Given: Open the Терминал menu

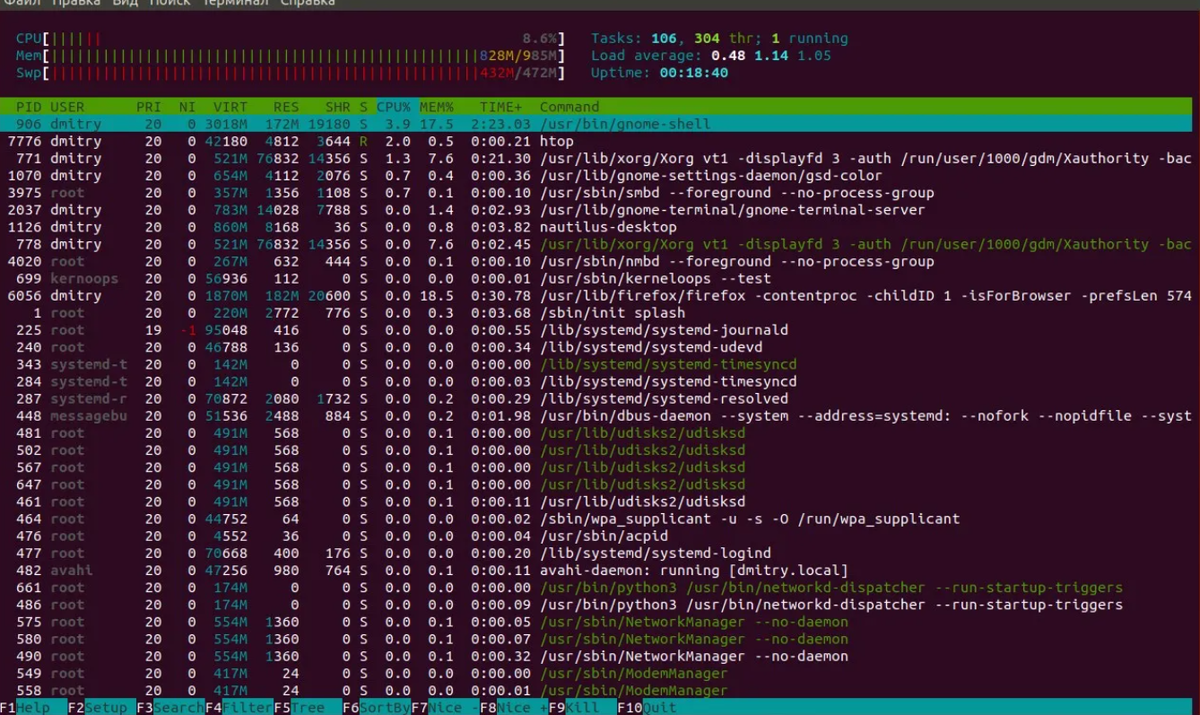Looking at the screenshot, I should (x=235, y=3).
